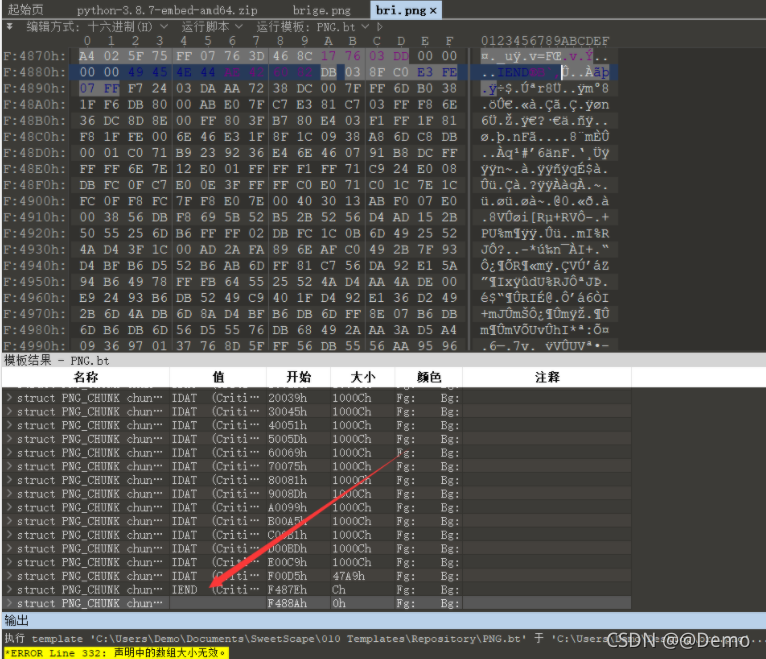
Task: Sort by the 开始 column header
Action: [x=298, y=377]
